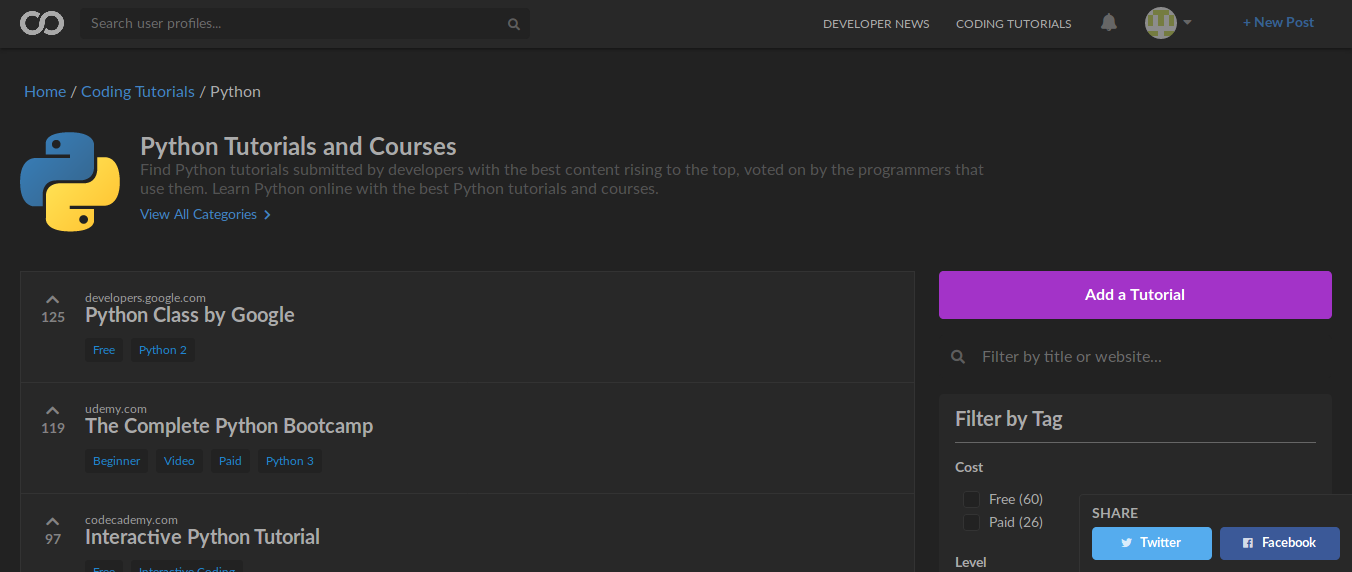
Task: Click the Python Tutorials and Courses heading
Action: tap(298, 146)
